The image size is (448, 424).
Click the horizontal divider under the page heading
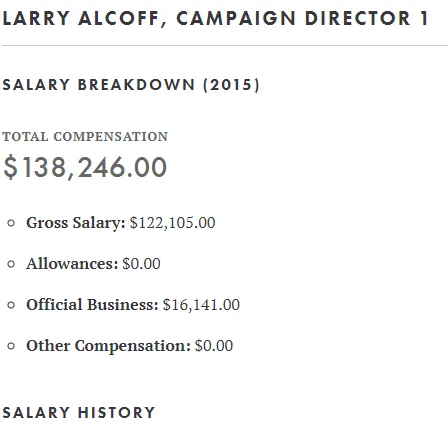[x=225, y=45]
